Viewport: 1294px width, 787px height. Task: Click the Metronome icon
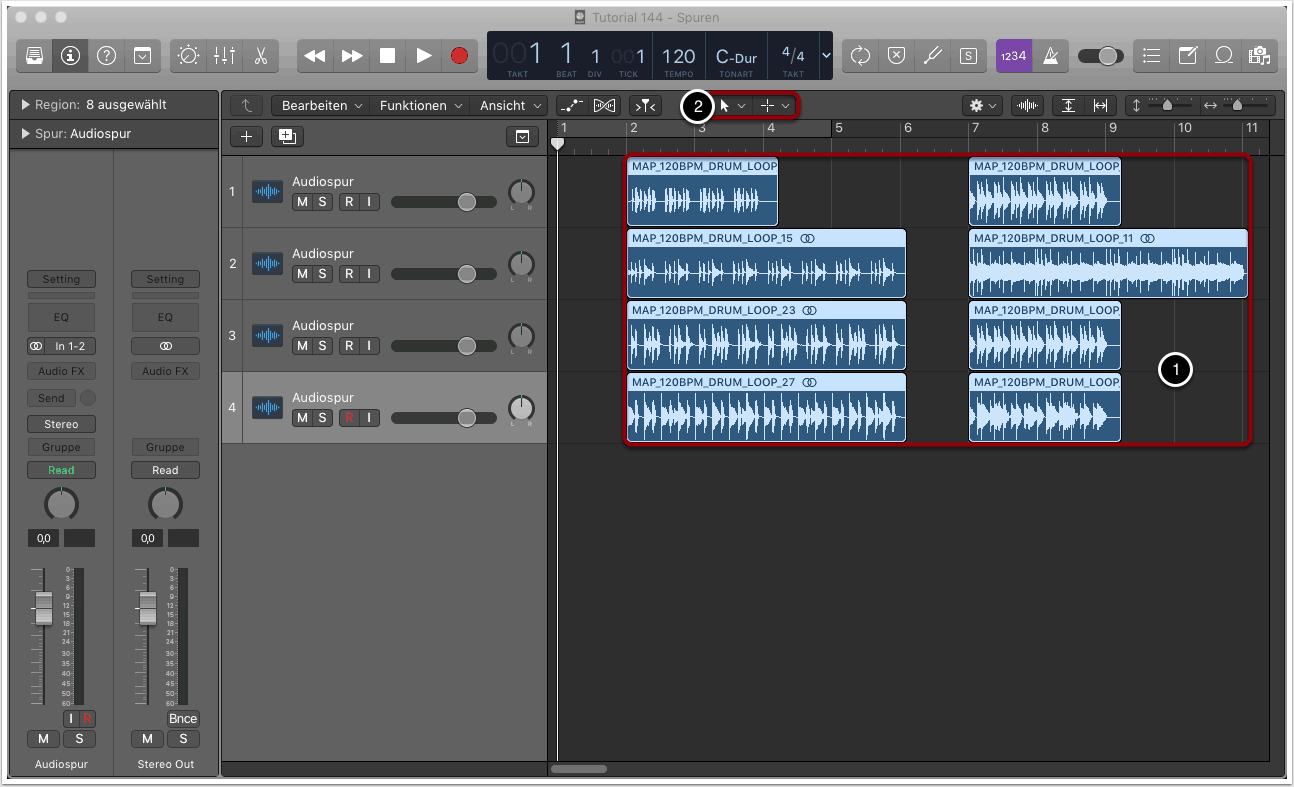(1050, 56)
